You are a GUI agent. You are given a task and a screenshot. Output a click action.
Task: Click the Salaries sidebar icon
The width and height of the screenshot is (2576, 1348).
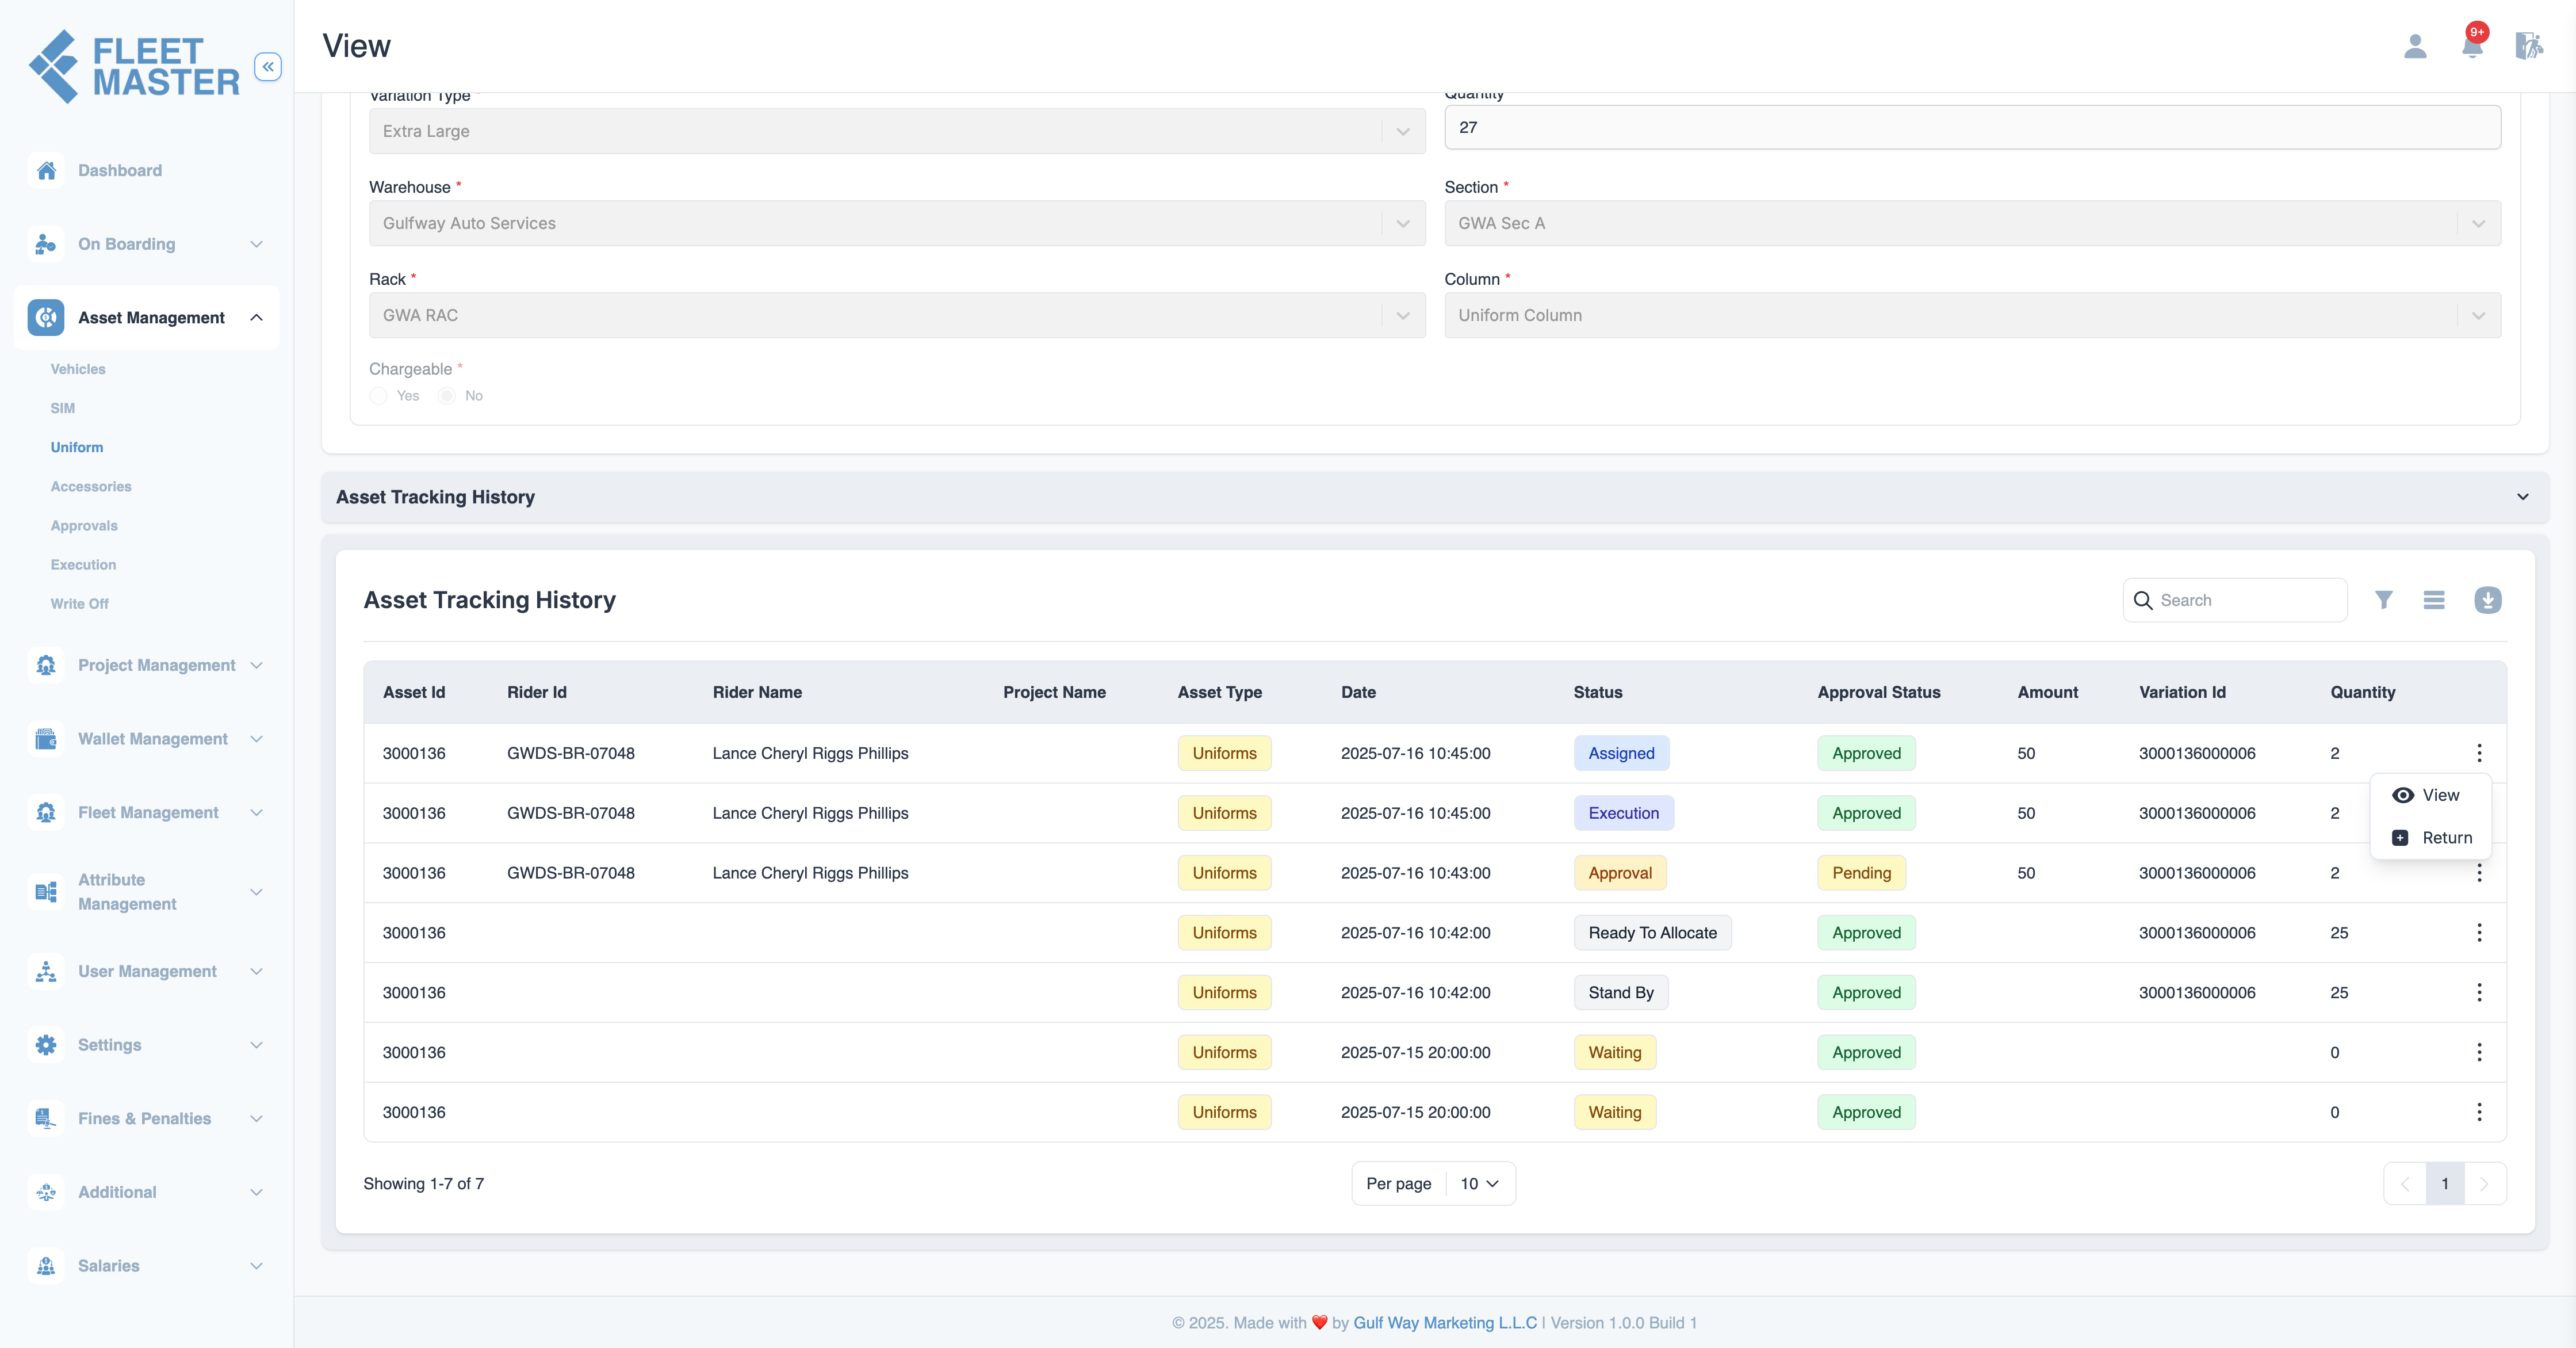point(46,1266)
